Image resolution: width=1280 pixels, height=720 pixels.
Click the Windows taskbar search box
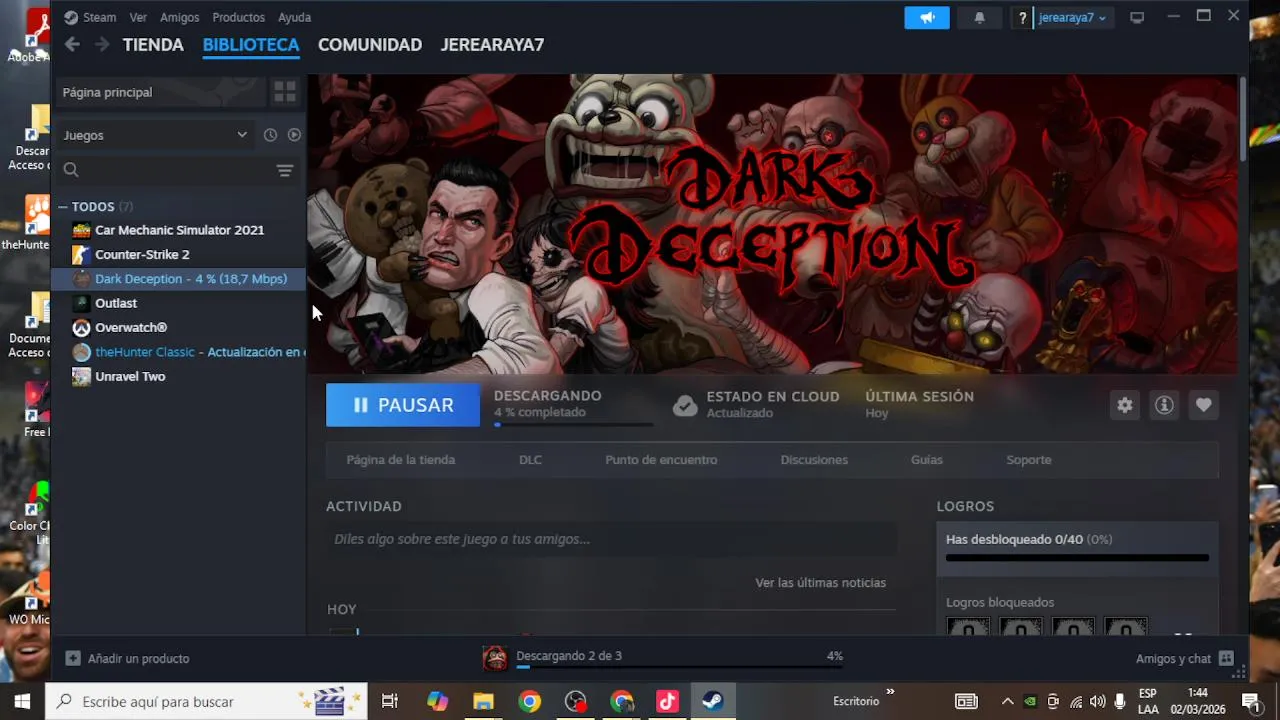(x=207, y=702)
